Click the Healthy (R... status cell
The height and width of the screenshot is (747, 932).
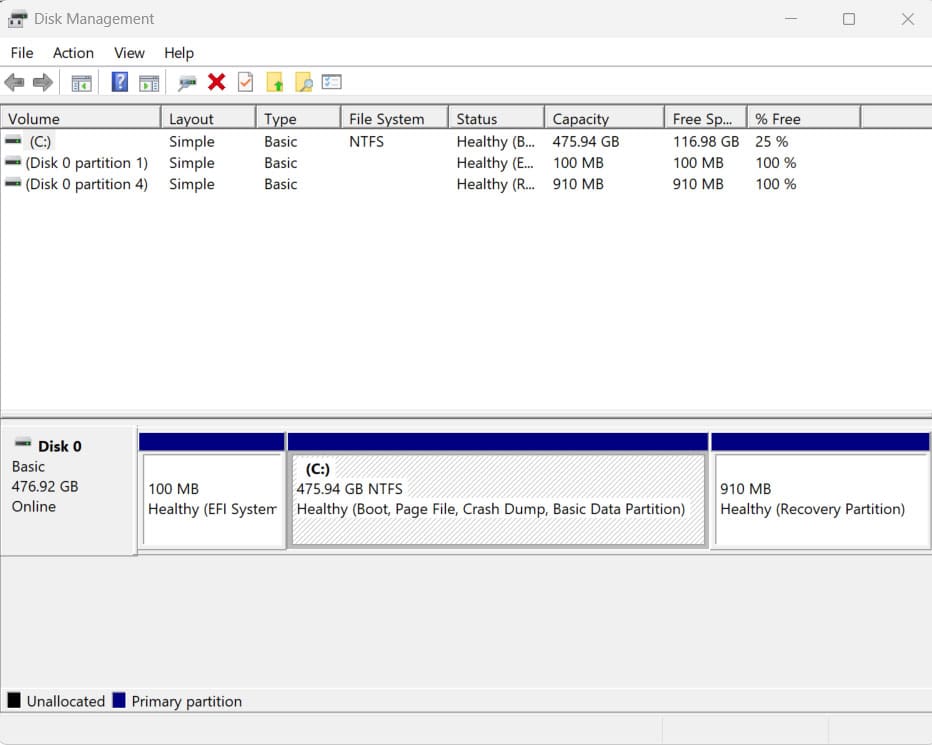[x=496, y=185]
